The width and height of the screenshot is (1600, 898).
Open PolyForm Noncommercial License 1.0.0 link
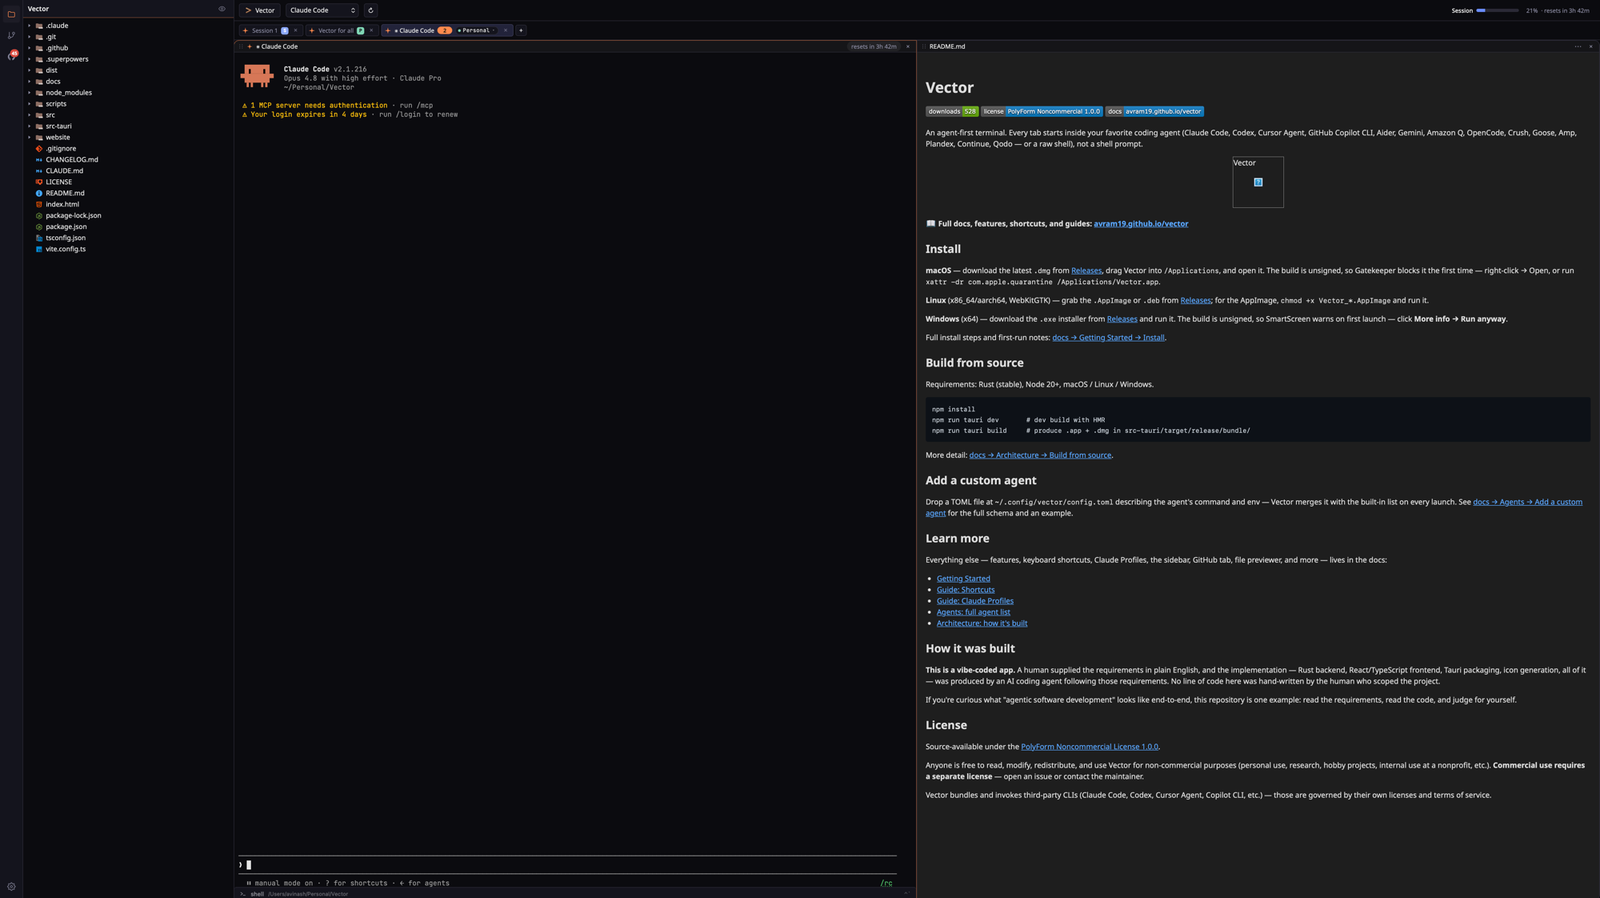point(1089,747)
